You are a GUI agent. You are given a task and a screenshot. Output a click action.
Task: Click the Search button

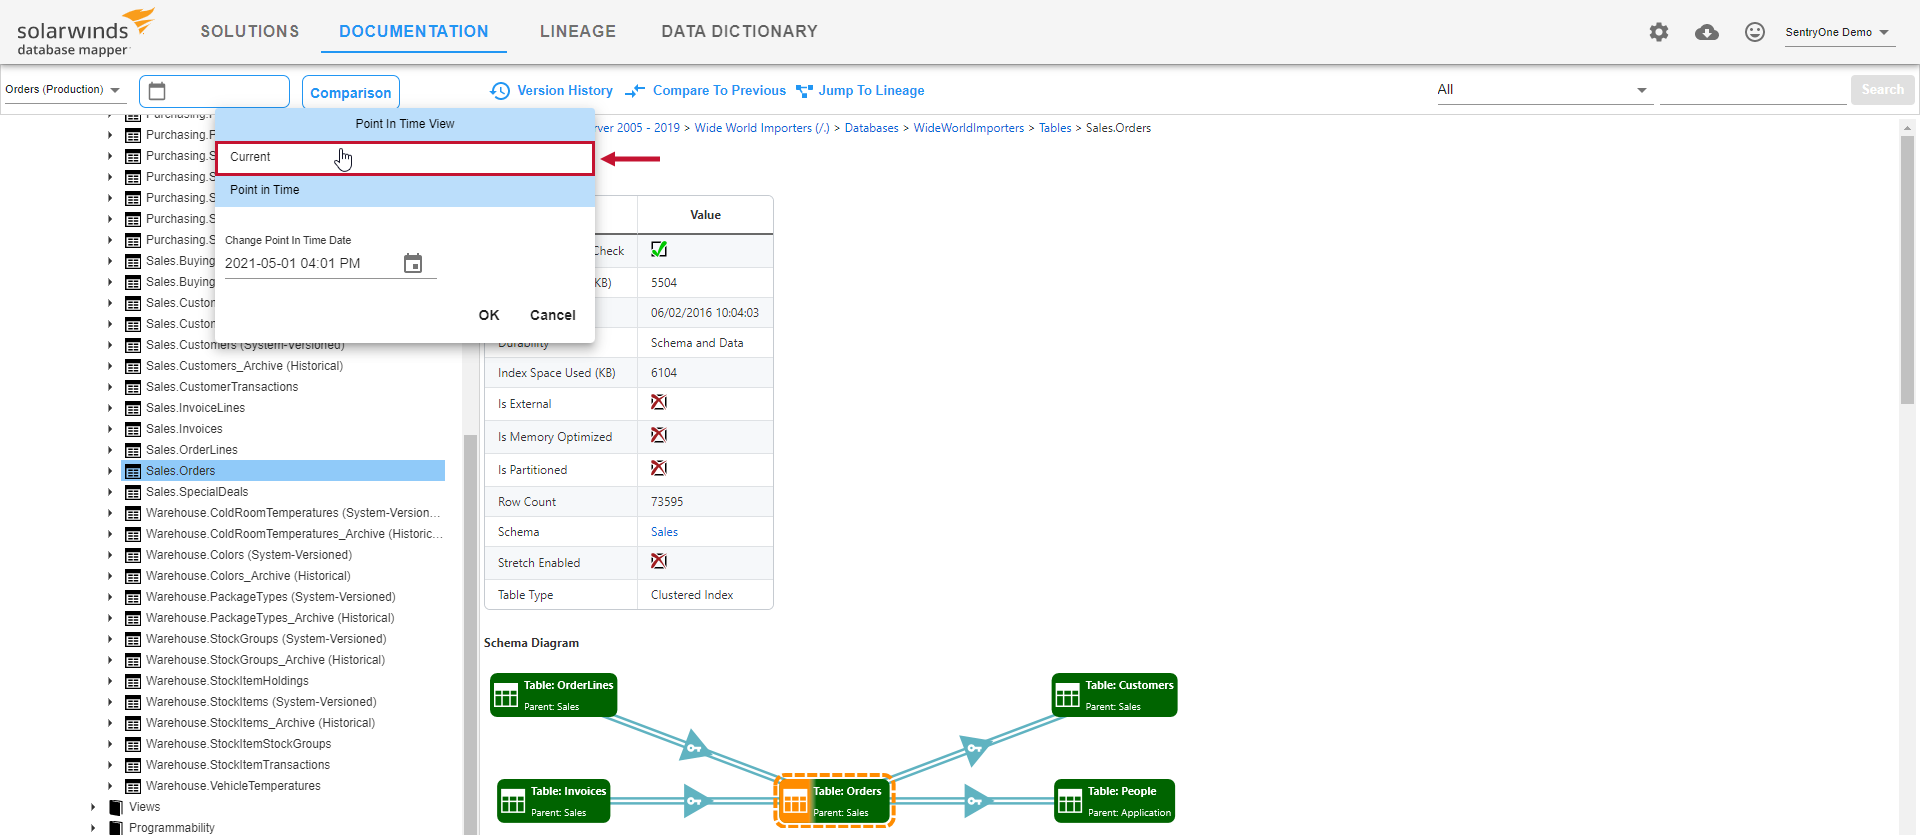[x=1883, y=90]
